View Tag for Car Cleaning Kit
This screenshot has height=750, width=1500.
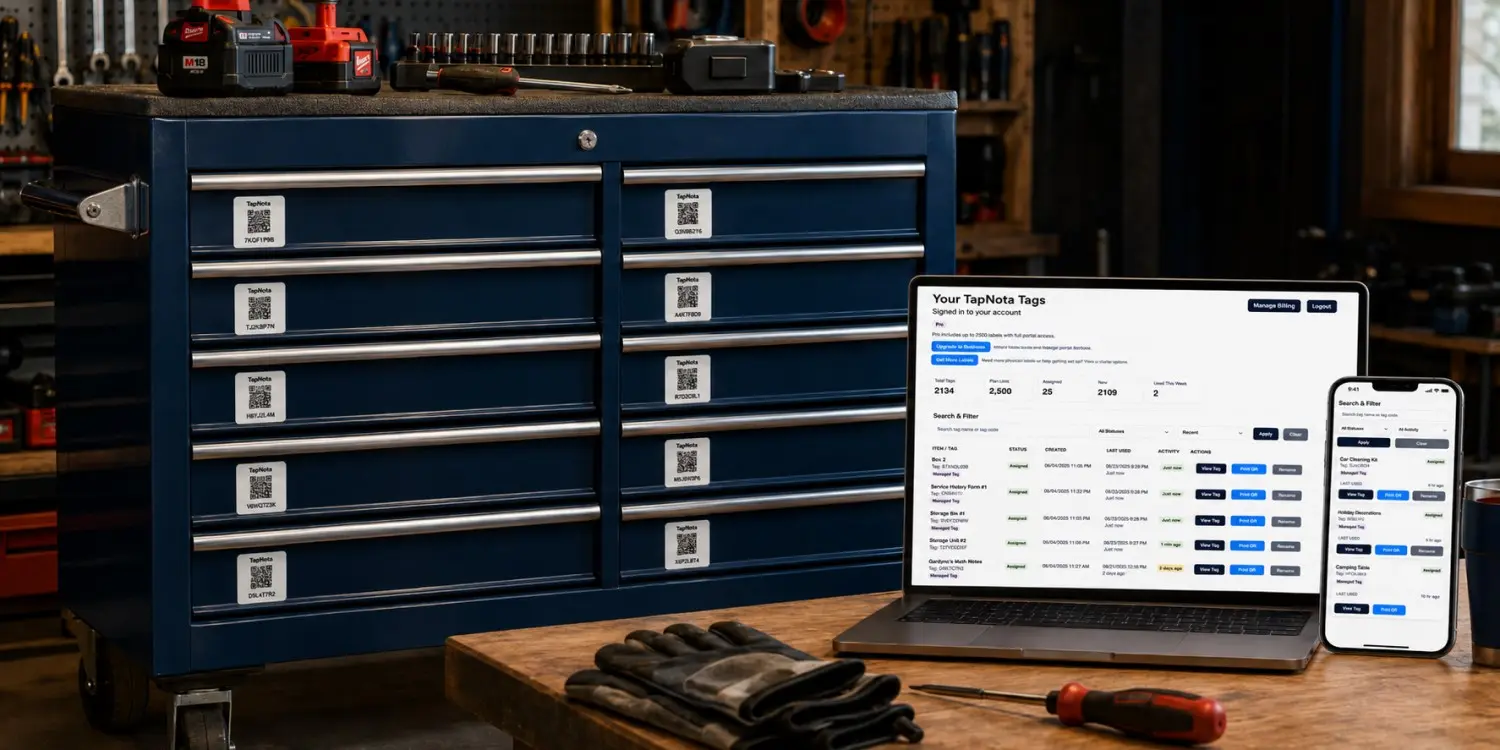[x=1356, y=494]
